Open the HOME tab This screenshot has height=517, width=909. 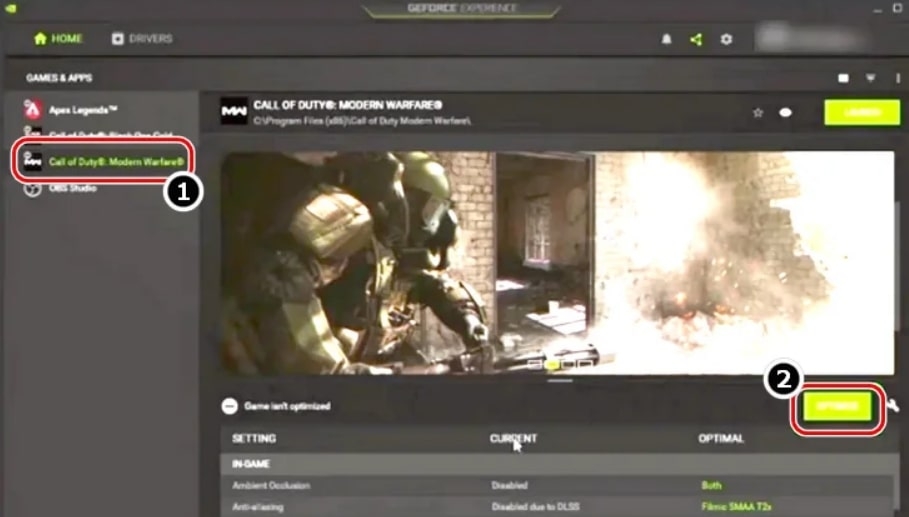(x=58, y=39)
